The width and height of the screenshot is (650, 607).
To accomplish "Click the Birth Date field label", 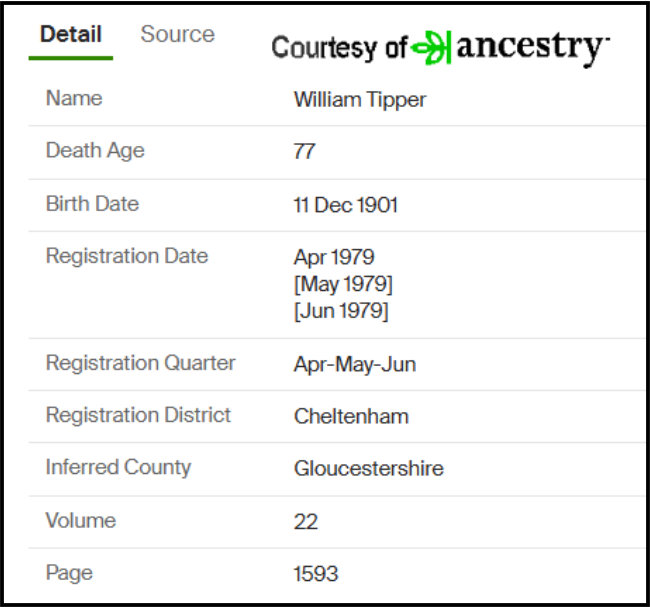I will (x=92, y=204).
